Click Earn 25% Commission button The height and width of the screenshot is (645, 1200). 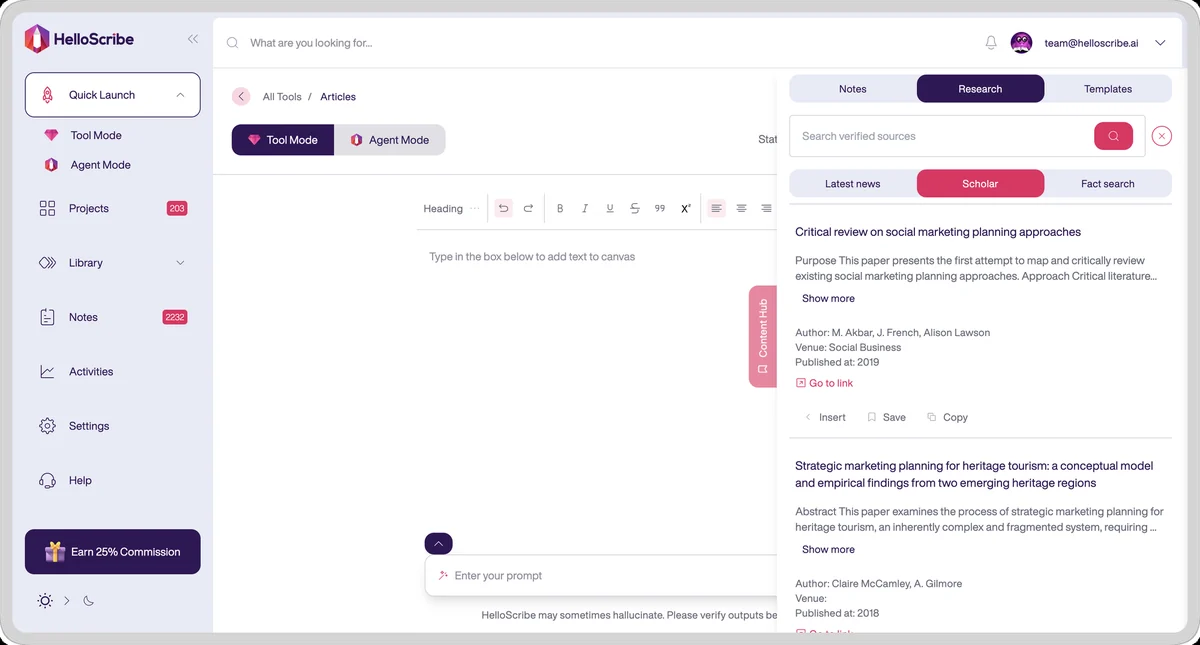click(112, 552)
